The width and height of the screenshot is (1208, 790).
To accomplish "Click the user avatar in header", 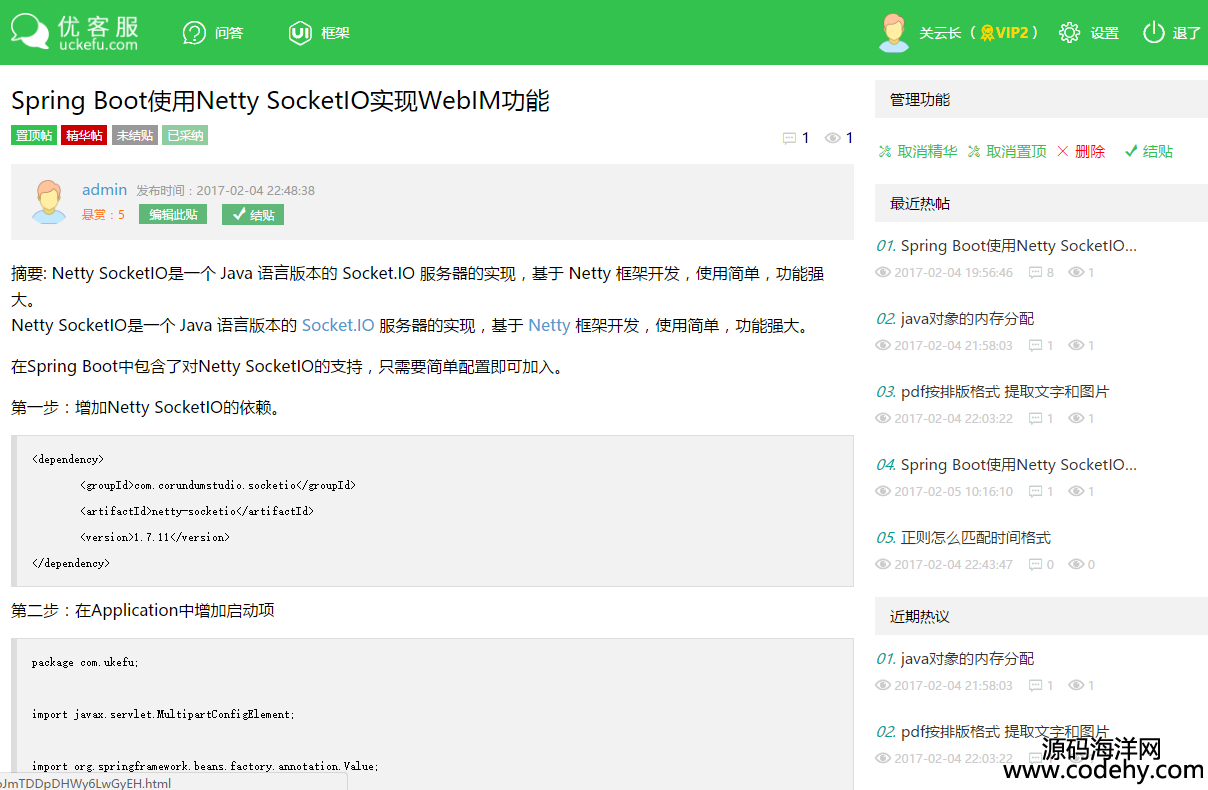I will tap(893, 32).
